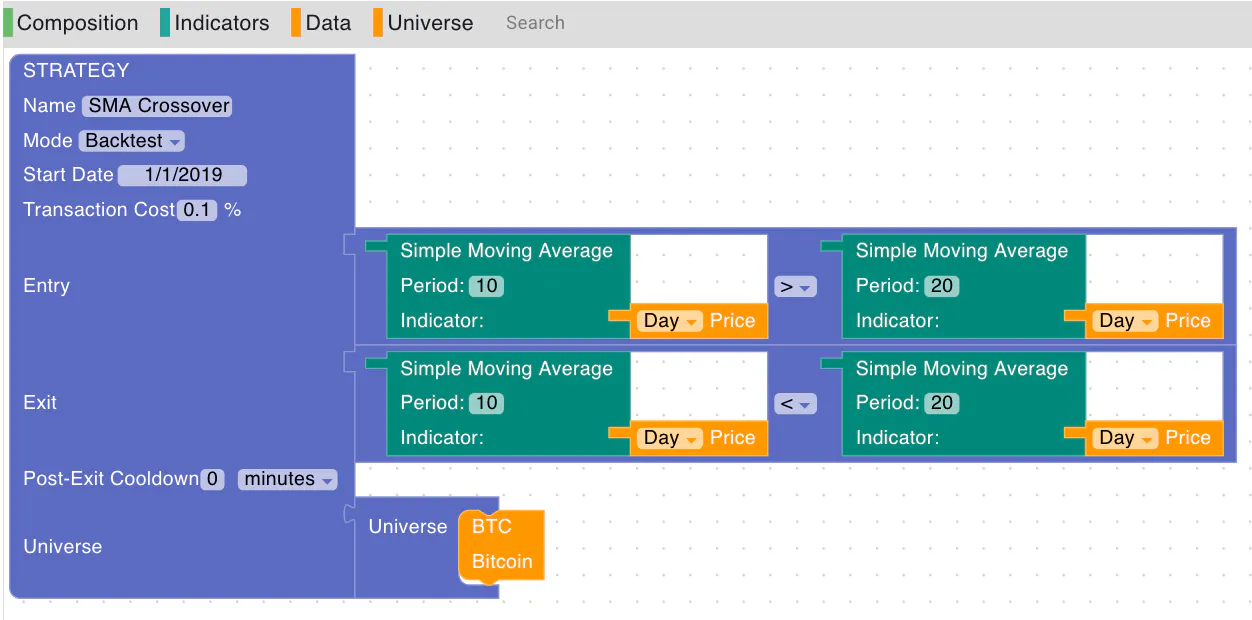Viewport: 1252px width, 620px height.
Task: Open Day dropdown in Exit right Price block
Action: (x=1126, y=438)
